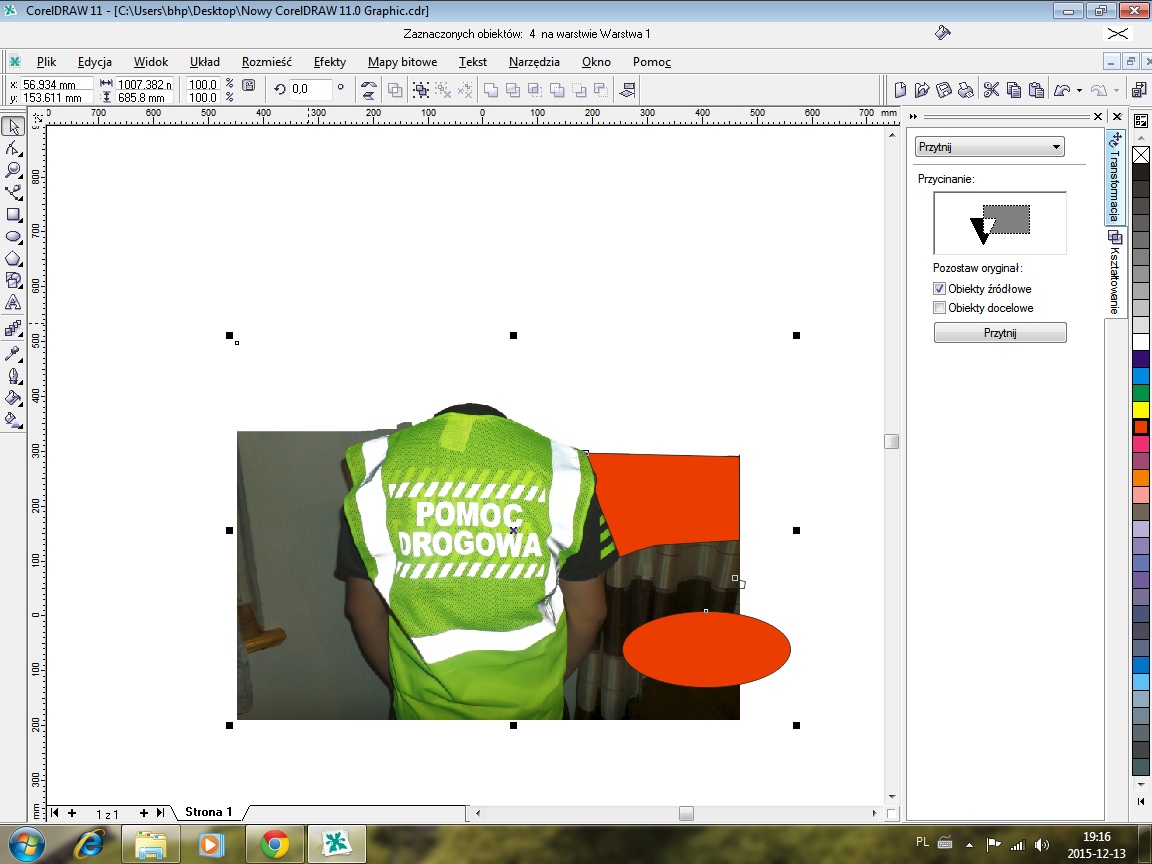Screen dimensions: 1152x864
Task: Switch to the Transformacja docker tab
Action: coord(1114,177)
